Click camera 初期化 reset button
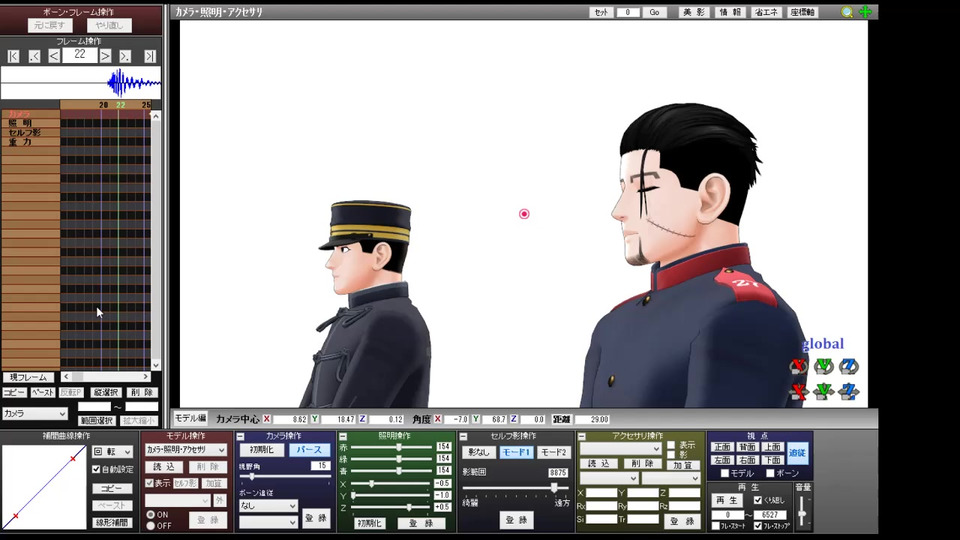Image resolution: width=960 pixels, height=540 pixels. click(261, 450)
